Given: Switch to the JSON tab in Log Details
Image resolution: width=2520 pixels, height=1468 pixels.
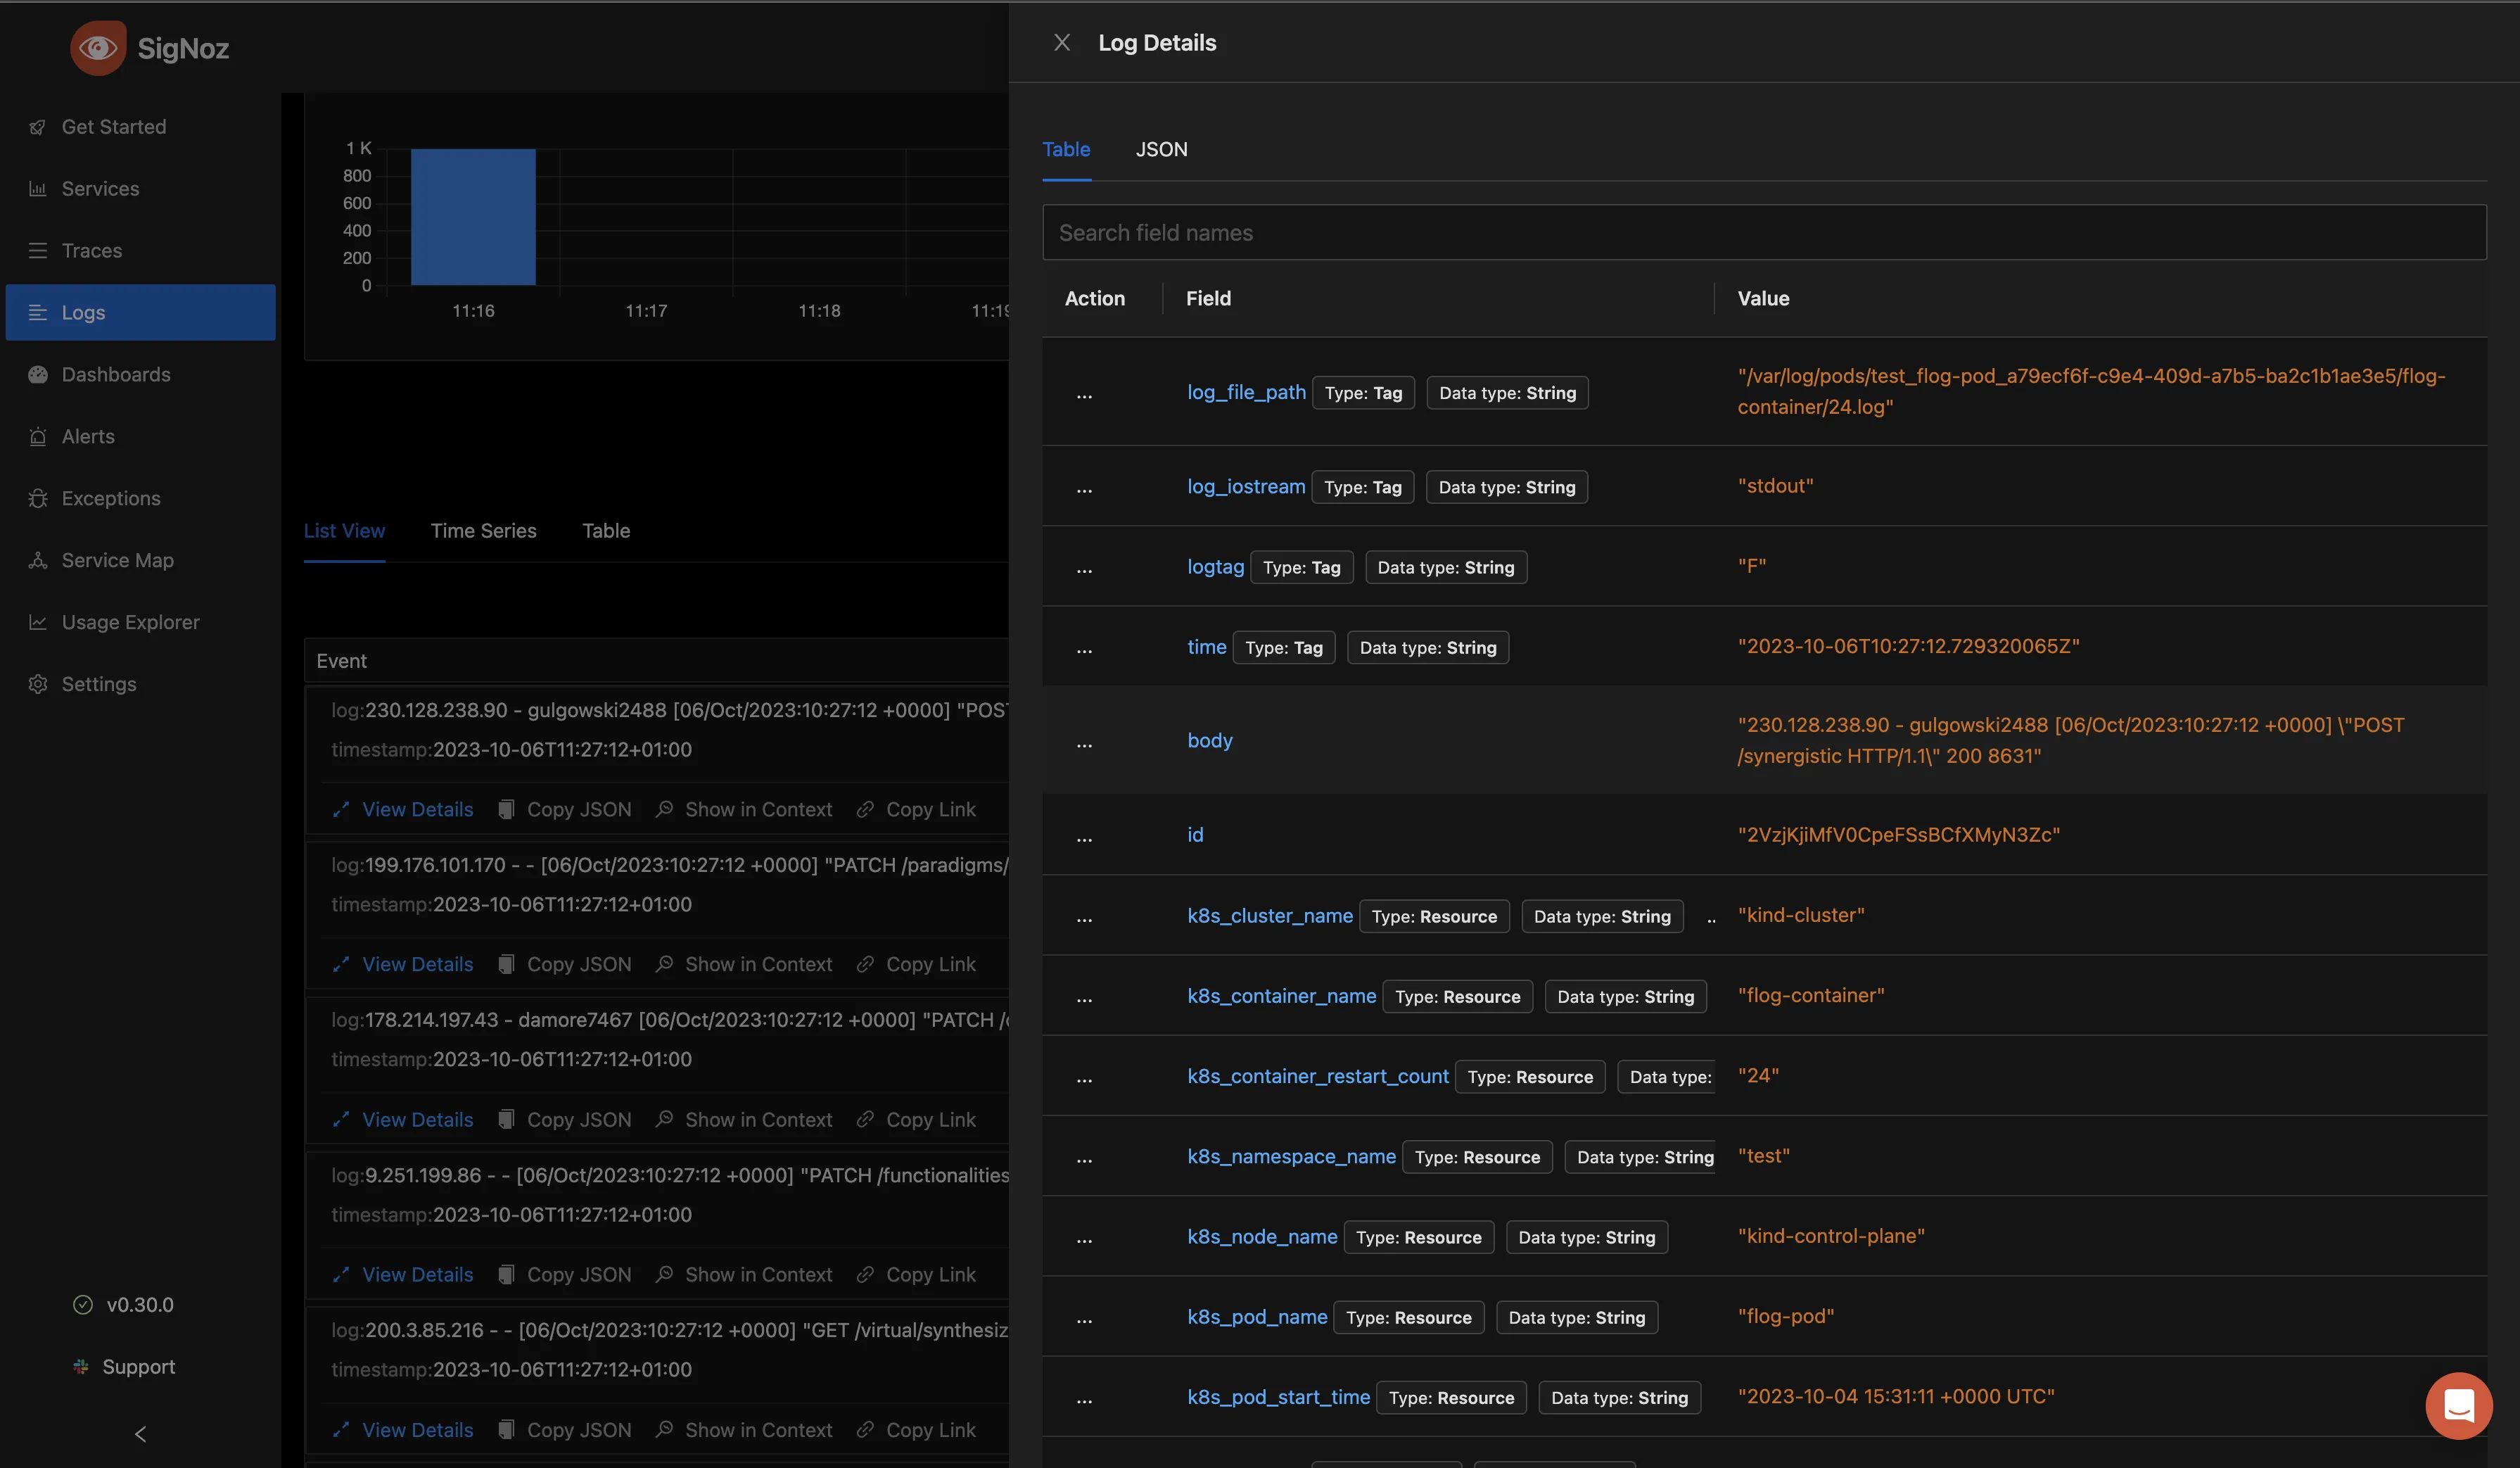Looking at the screenshot, I should coord(1161,150).
